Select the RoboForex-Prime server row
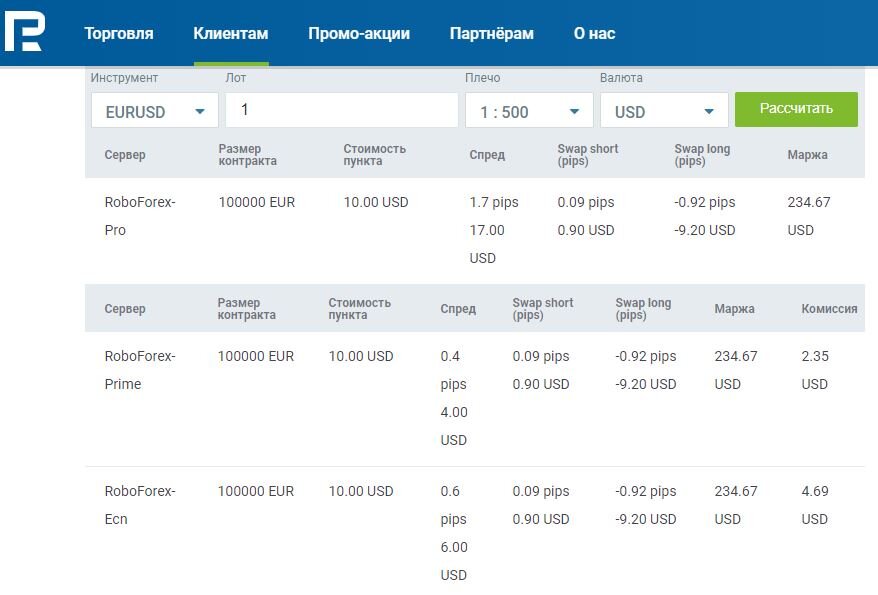Screen dimensions: 878x595 click(475, 399)
